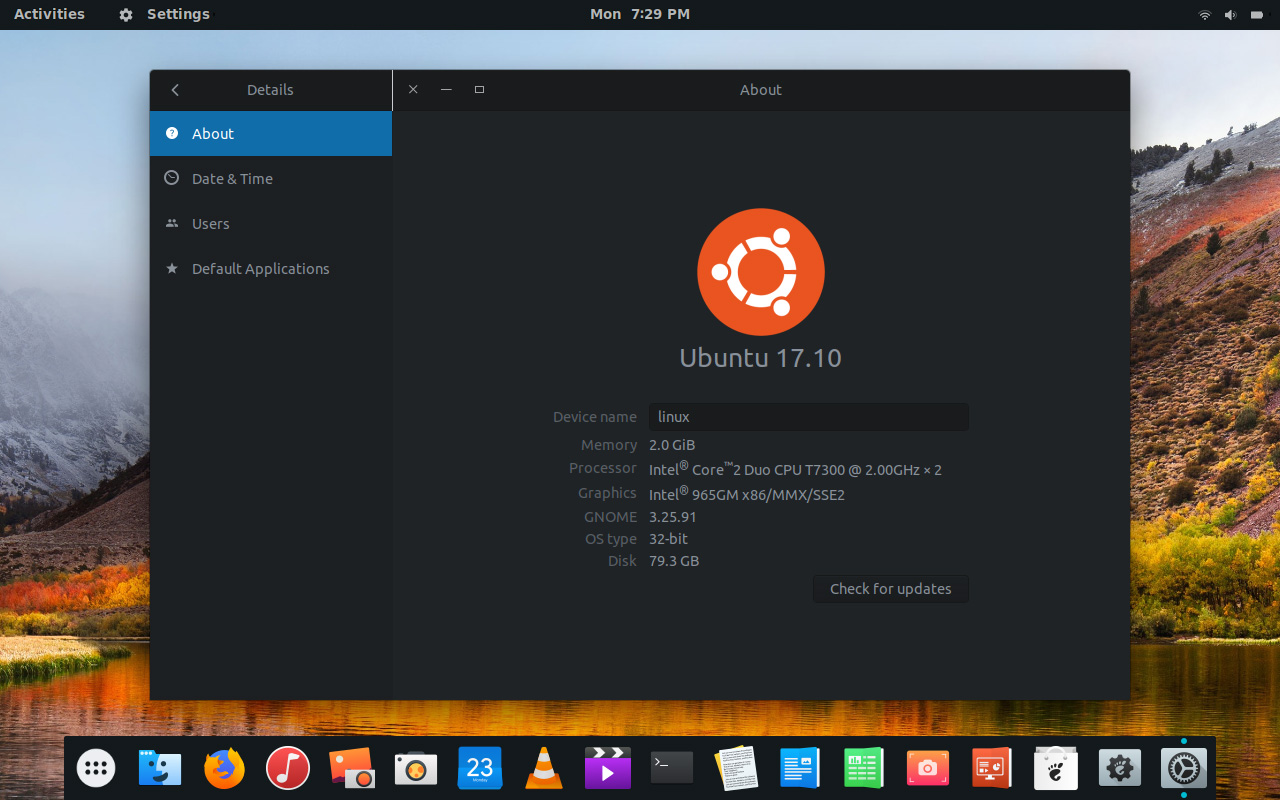
Task: Minimize the Settings window
Action: click(x=446, y=90)
